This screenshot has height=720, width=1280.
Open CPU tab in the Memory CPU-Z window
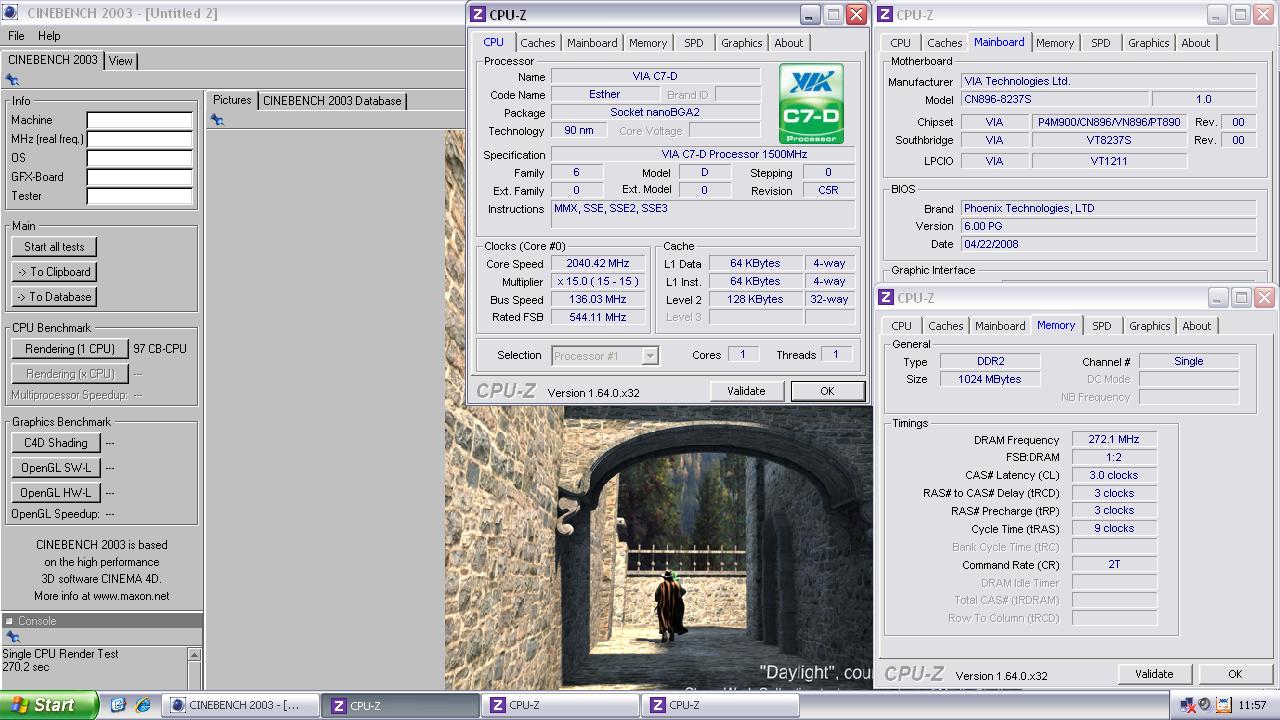click(902, 326)
